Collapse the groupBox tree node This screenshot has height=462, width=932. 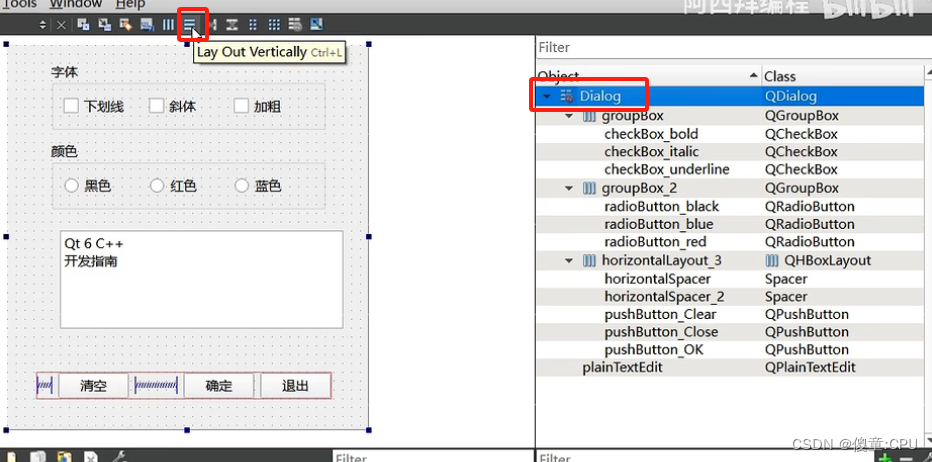tap(569, 116)
